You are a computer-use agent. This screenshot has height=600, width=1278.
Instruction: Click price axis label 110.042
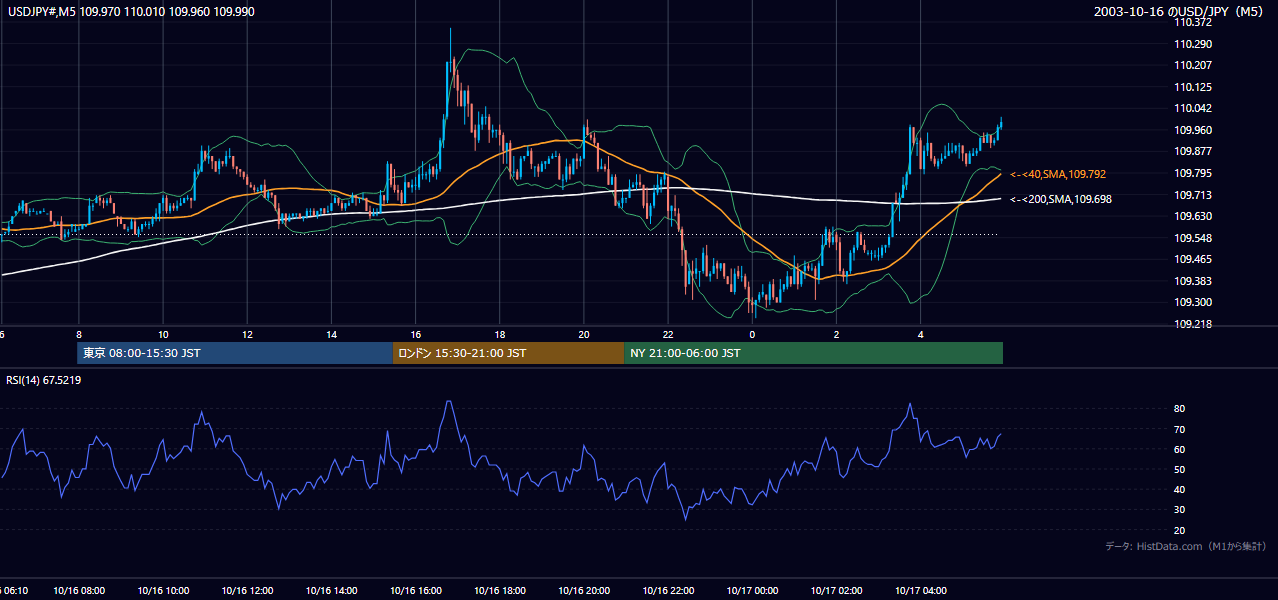[x=1195, y=108]
